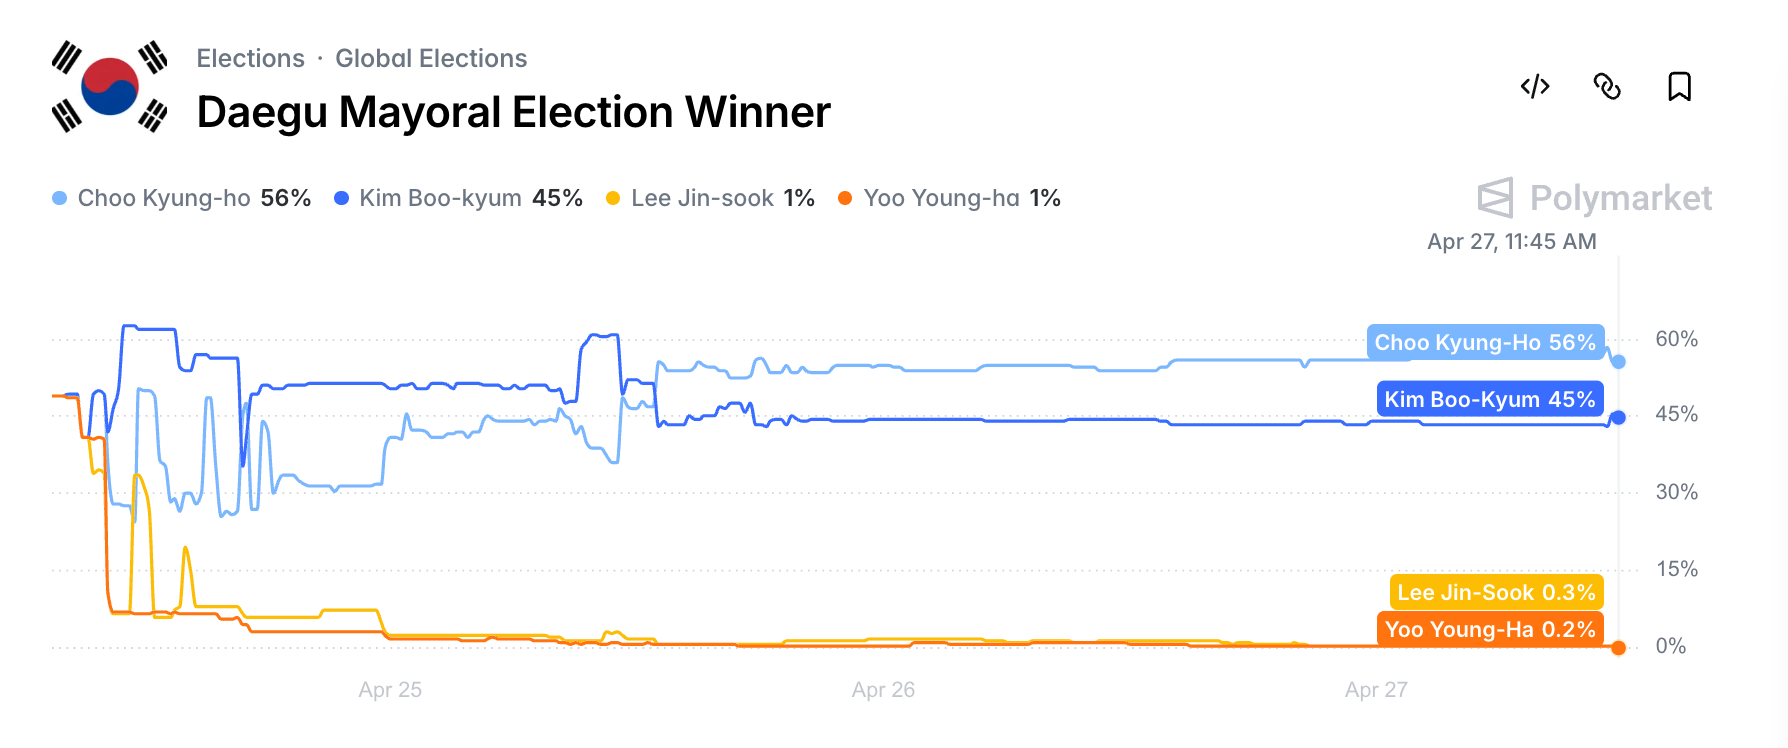
Task: Select Choo Kyung-ho legend entry
Action: click(181, 198)
